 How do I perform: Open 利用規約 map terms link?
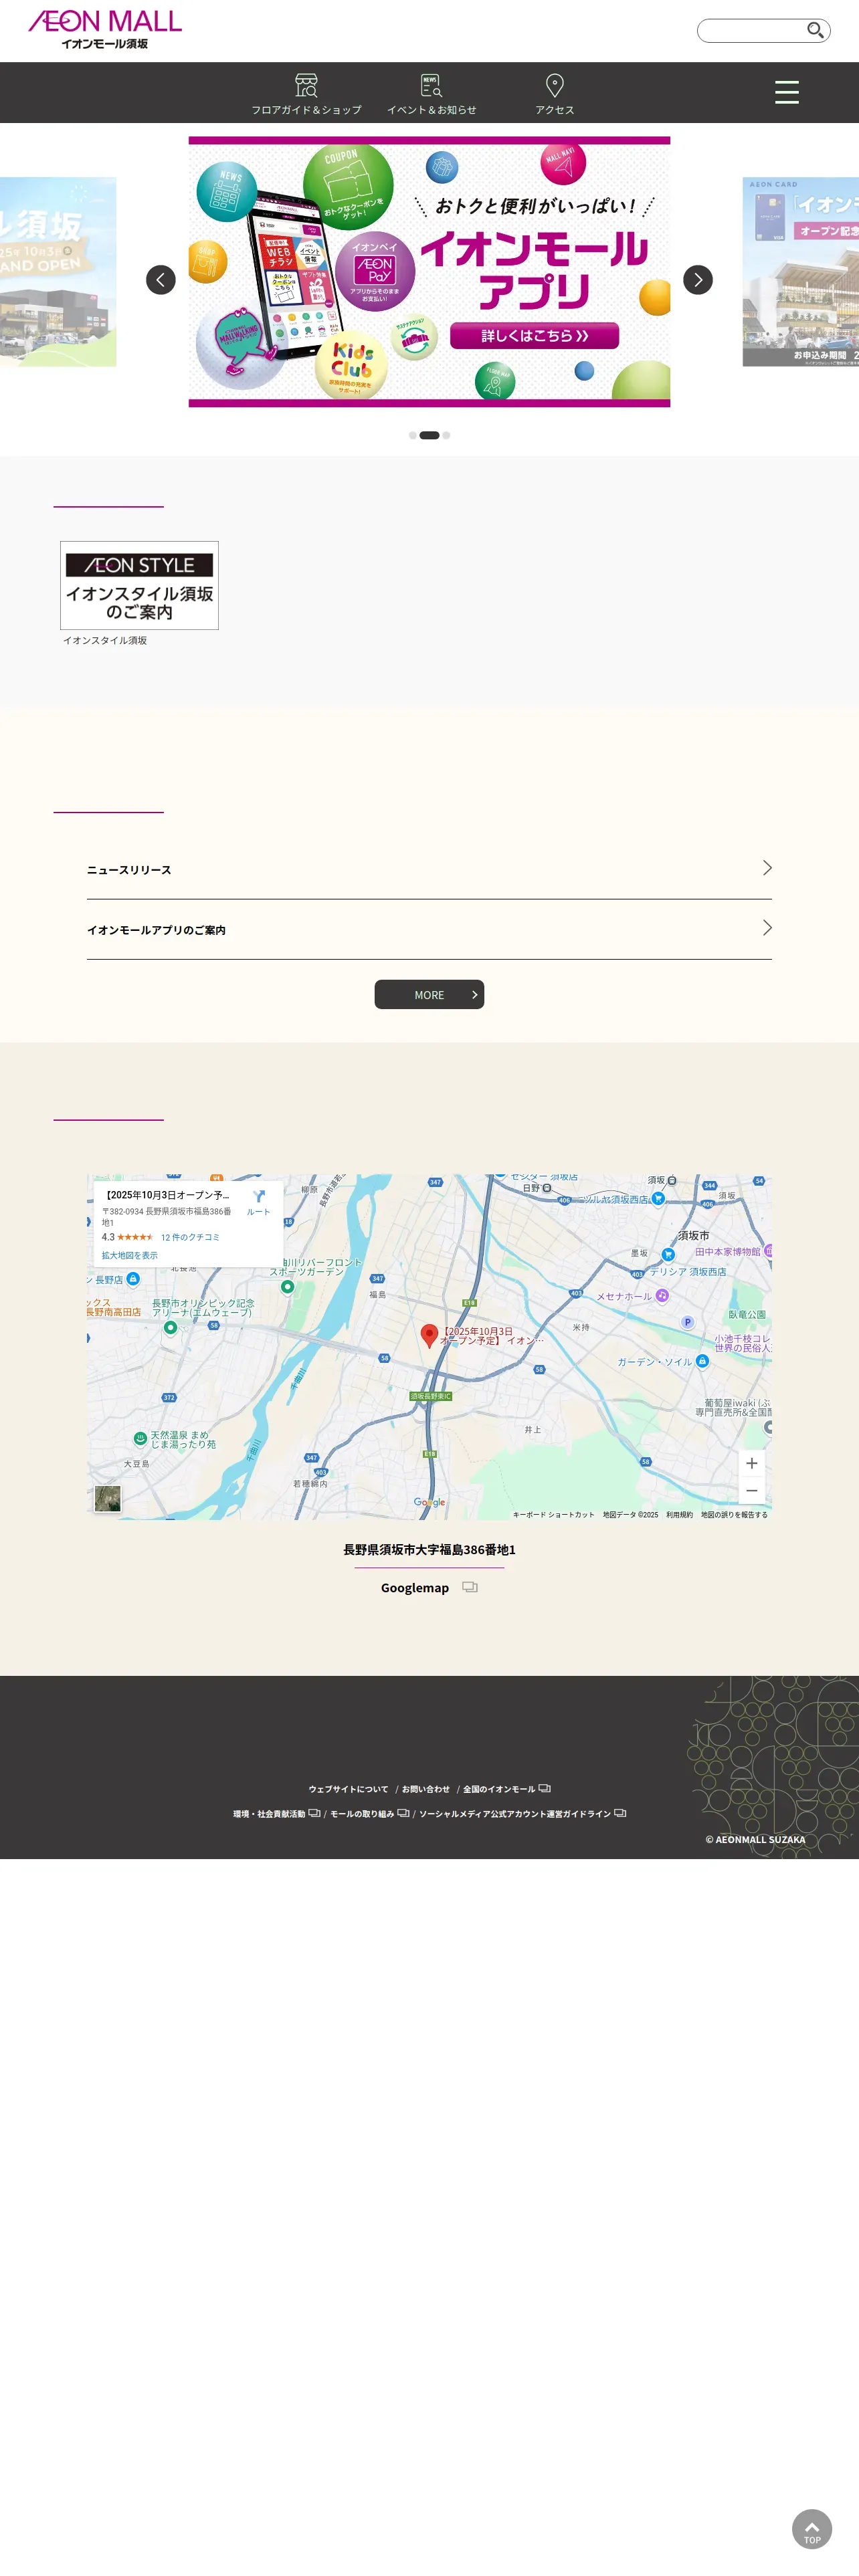[679, 1514]
